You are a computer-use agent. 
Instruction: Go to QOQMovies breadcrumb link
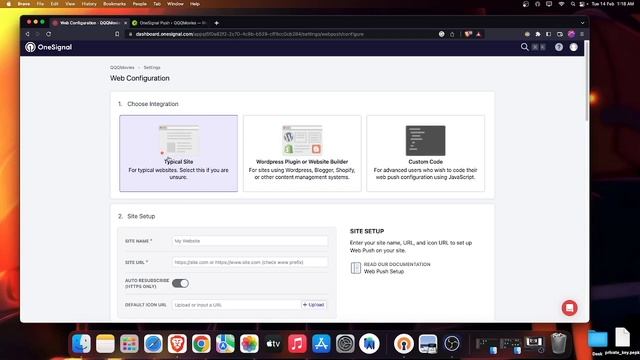(x=122, y=67)
